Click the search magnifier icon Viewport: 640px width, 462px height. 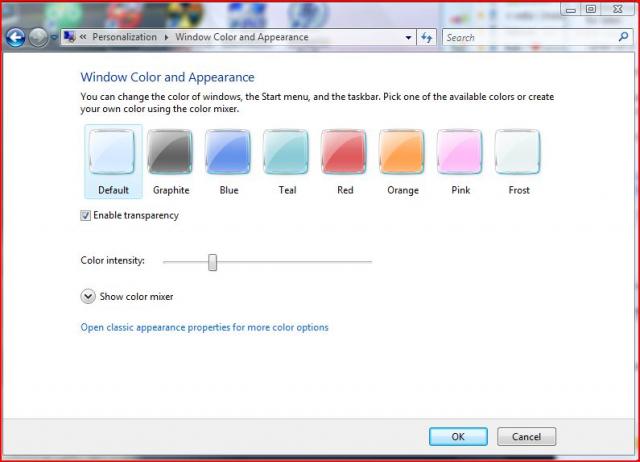(x=623, y=37)
